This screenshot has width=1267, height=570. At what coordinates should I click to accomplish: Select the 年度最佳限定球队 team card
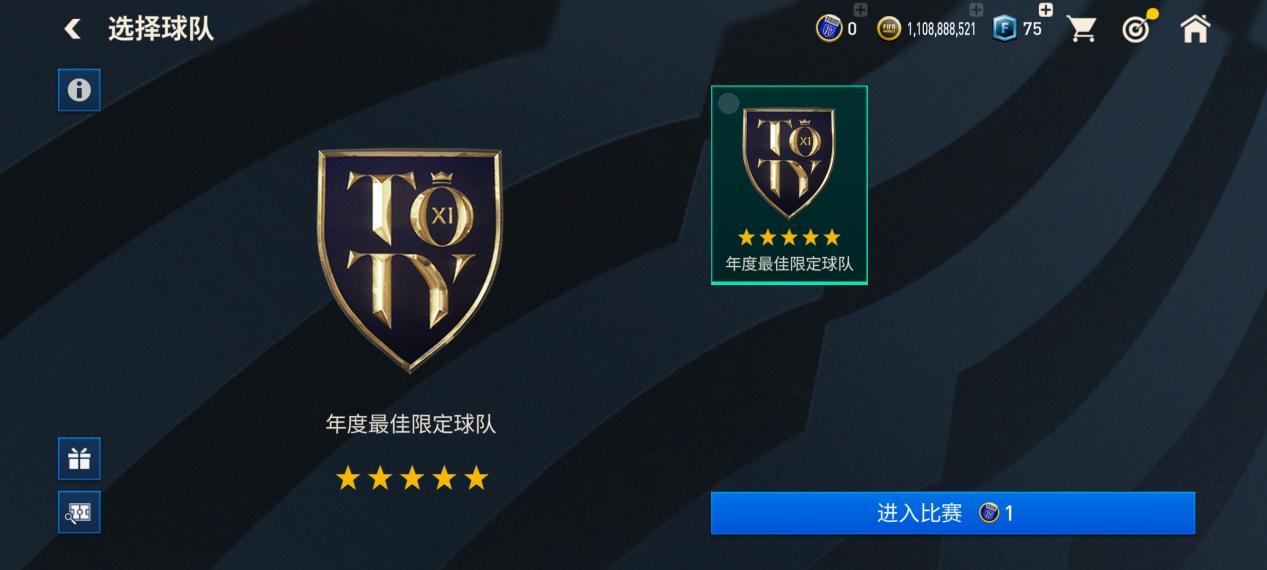pyautogui.click(x=789, y=185)
